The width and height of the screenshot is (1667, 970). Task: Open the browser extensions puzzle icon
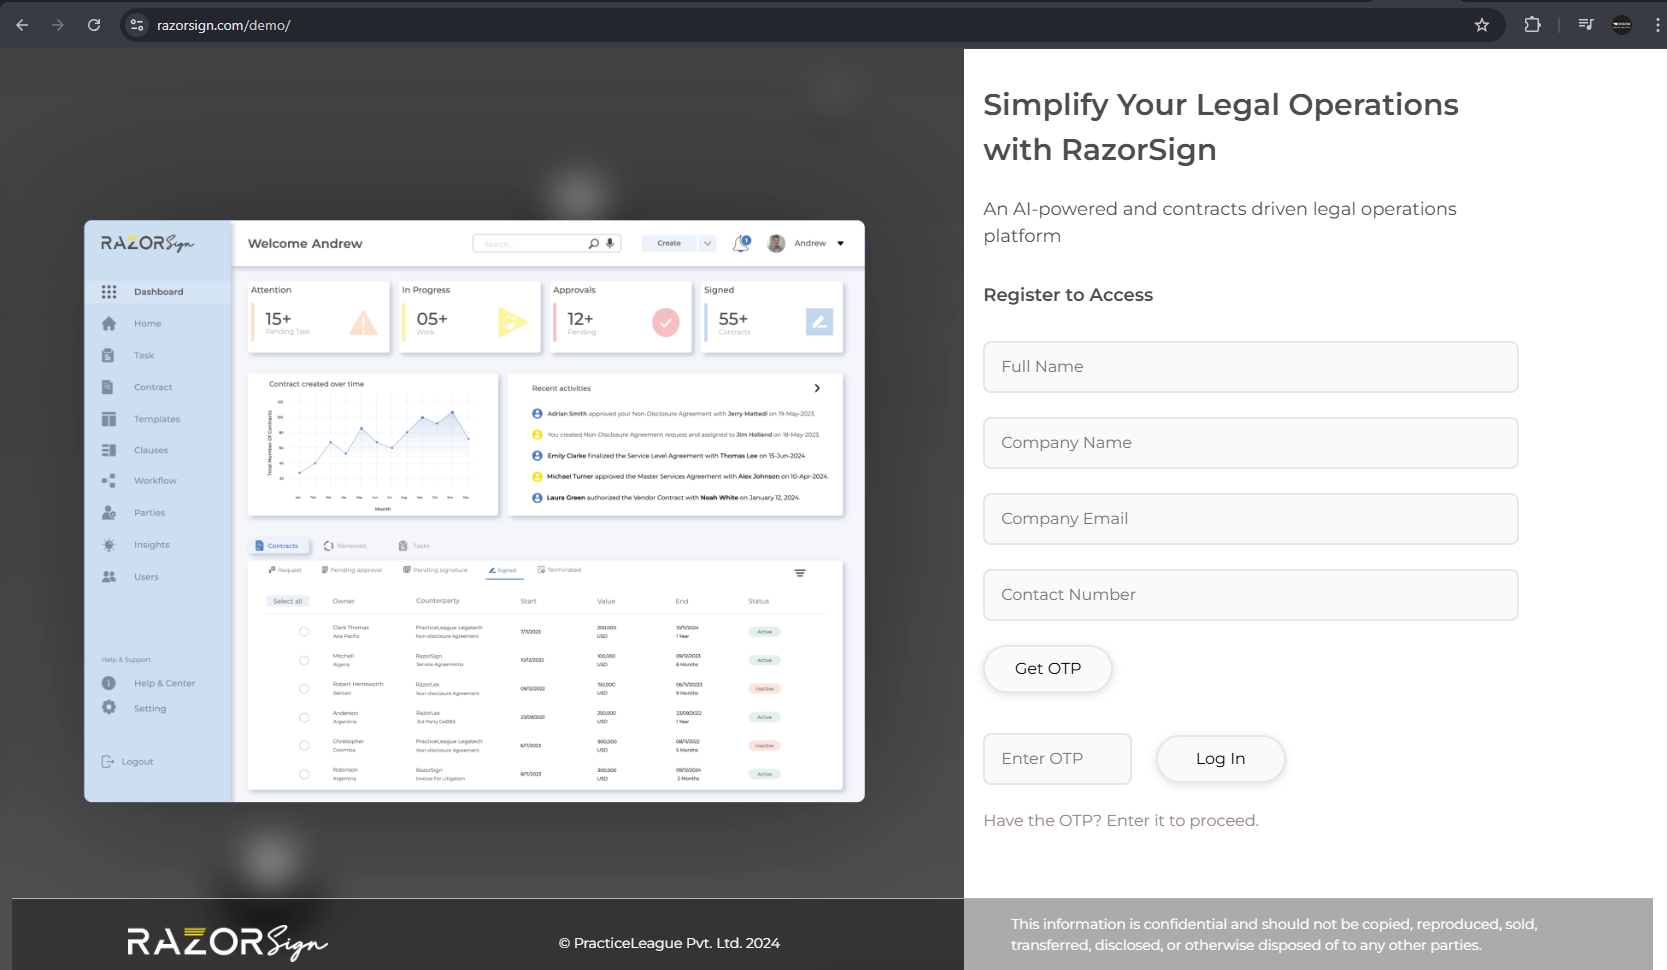[1532, 25]
